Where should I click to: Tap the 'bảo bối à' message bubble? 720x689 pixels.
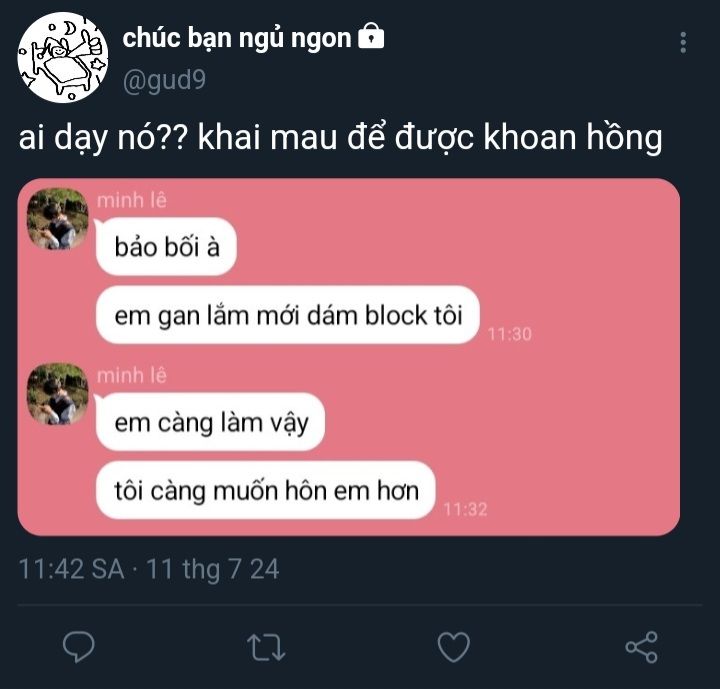point(166,247)
